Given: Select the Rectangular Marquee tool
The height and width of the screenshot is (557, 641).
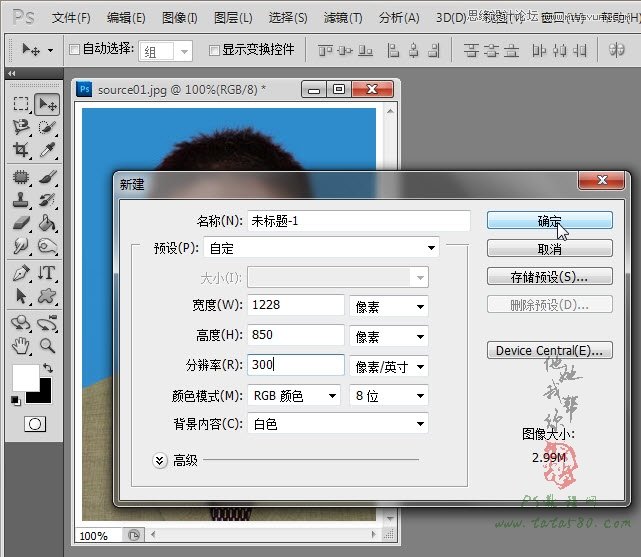Looking at the screenshot, I should pyautogui.click(x=21, y=104).
